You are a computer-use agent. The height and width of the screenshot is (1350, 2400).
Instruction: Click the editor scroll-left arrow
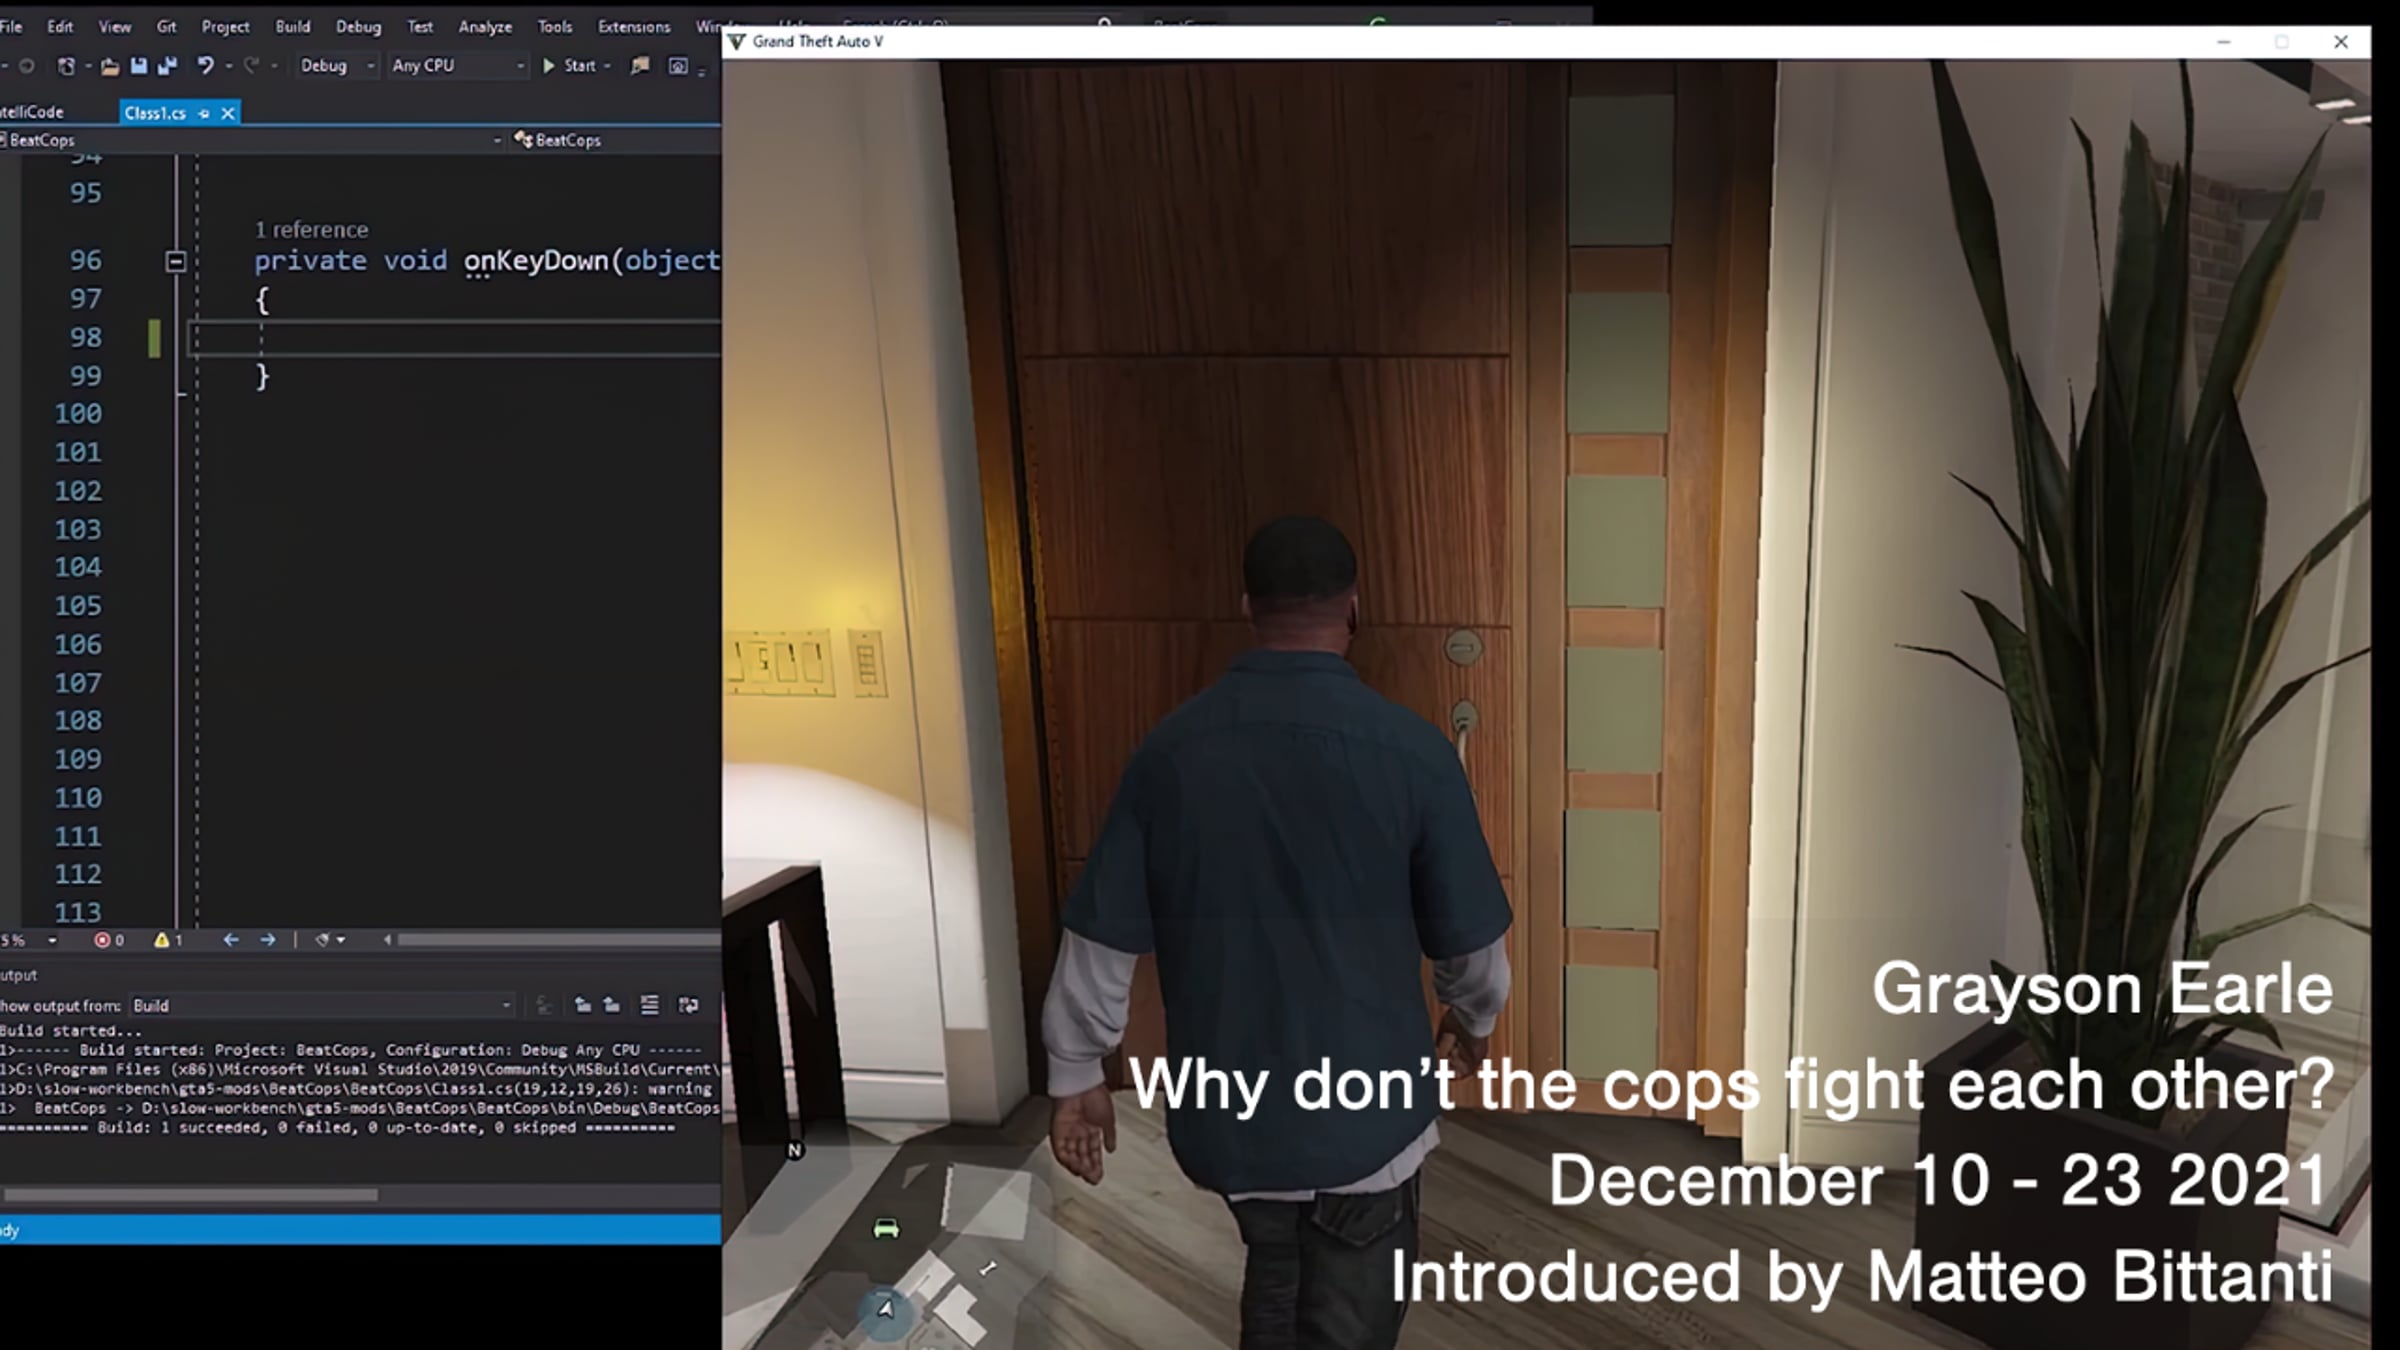tap(387, 940)
